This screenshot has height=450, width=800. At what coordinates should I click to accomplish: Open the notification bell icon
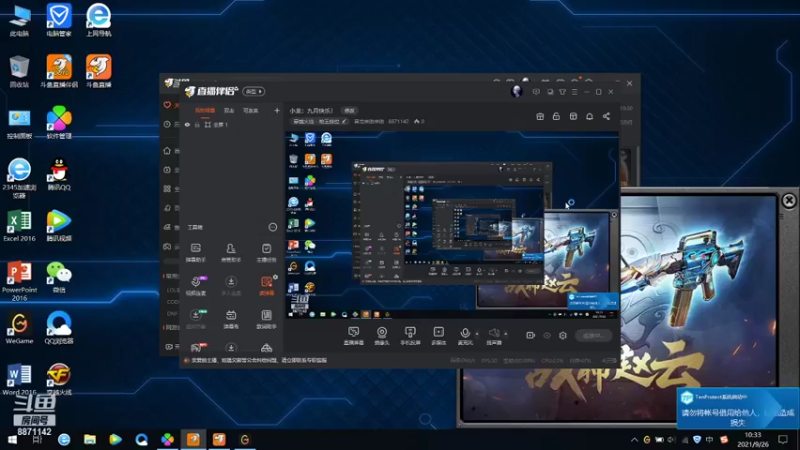tap(589, 116)
